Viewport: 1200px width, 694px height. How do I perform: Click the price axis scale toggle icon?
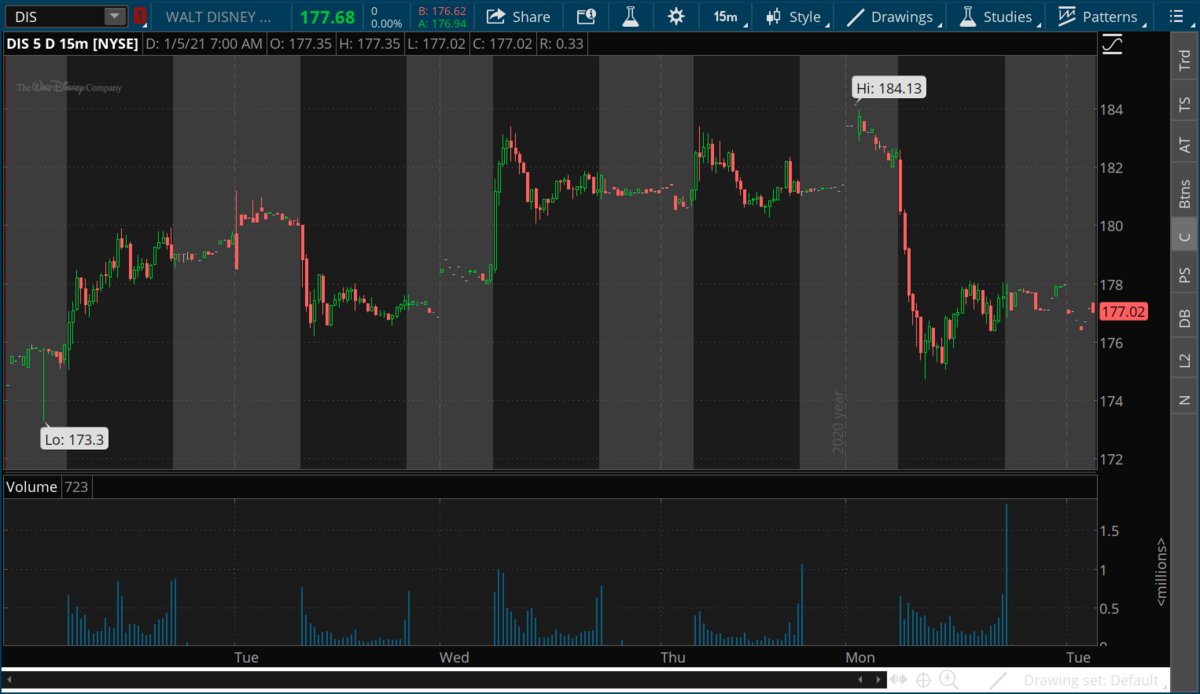[1112, 45]
